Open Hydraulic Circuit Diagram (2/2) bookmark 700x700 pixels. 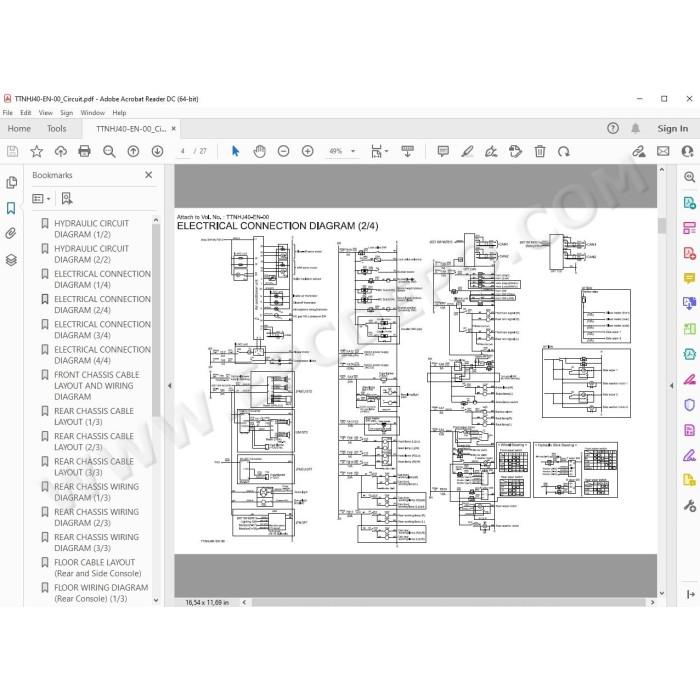91,254
